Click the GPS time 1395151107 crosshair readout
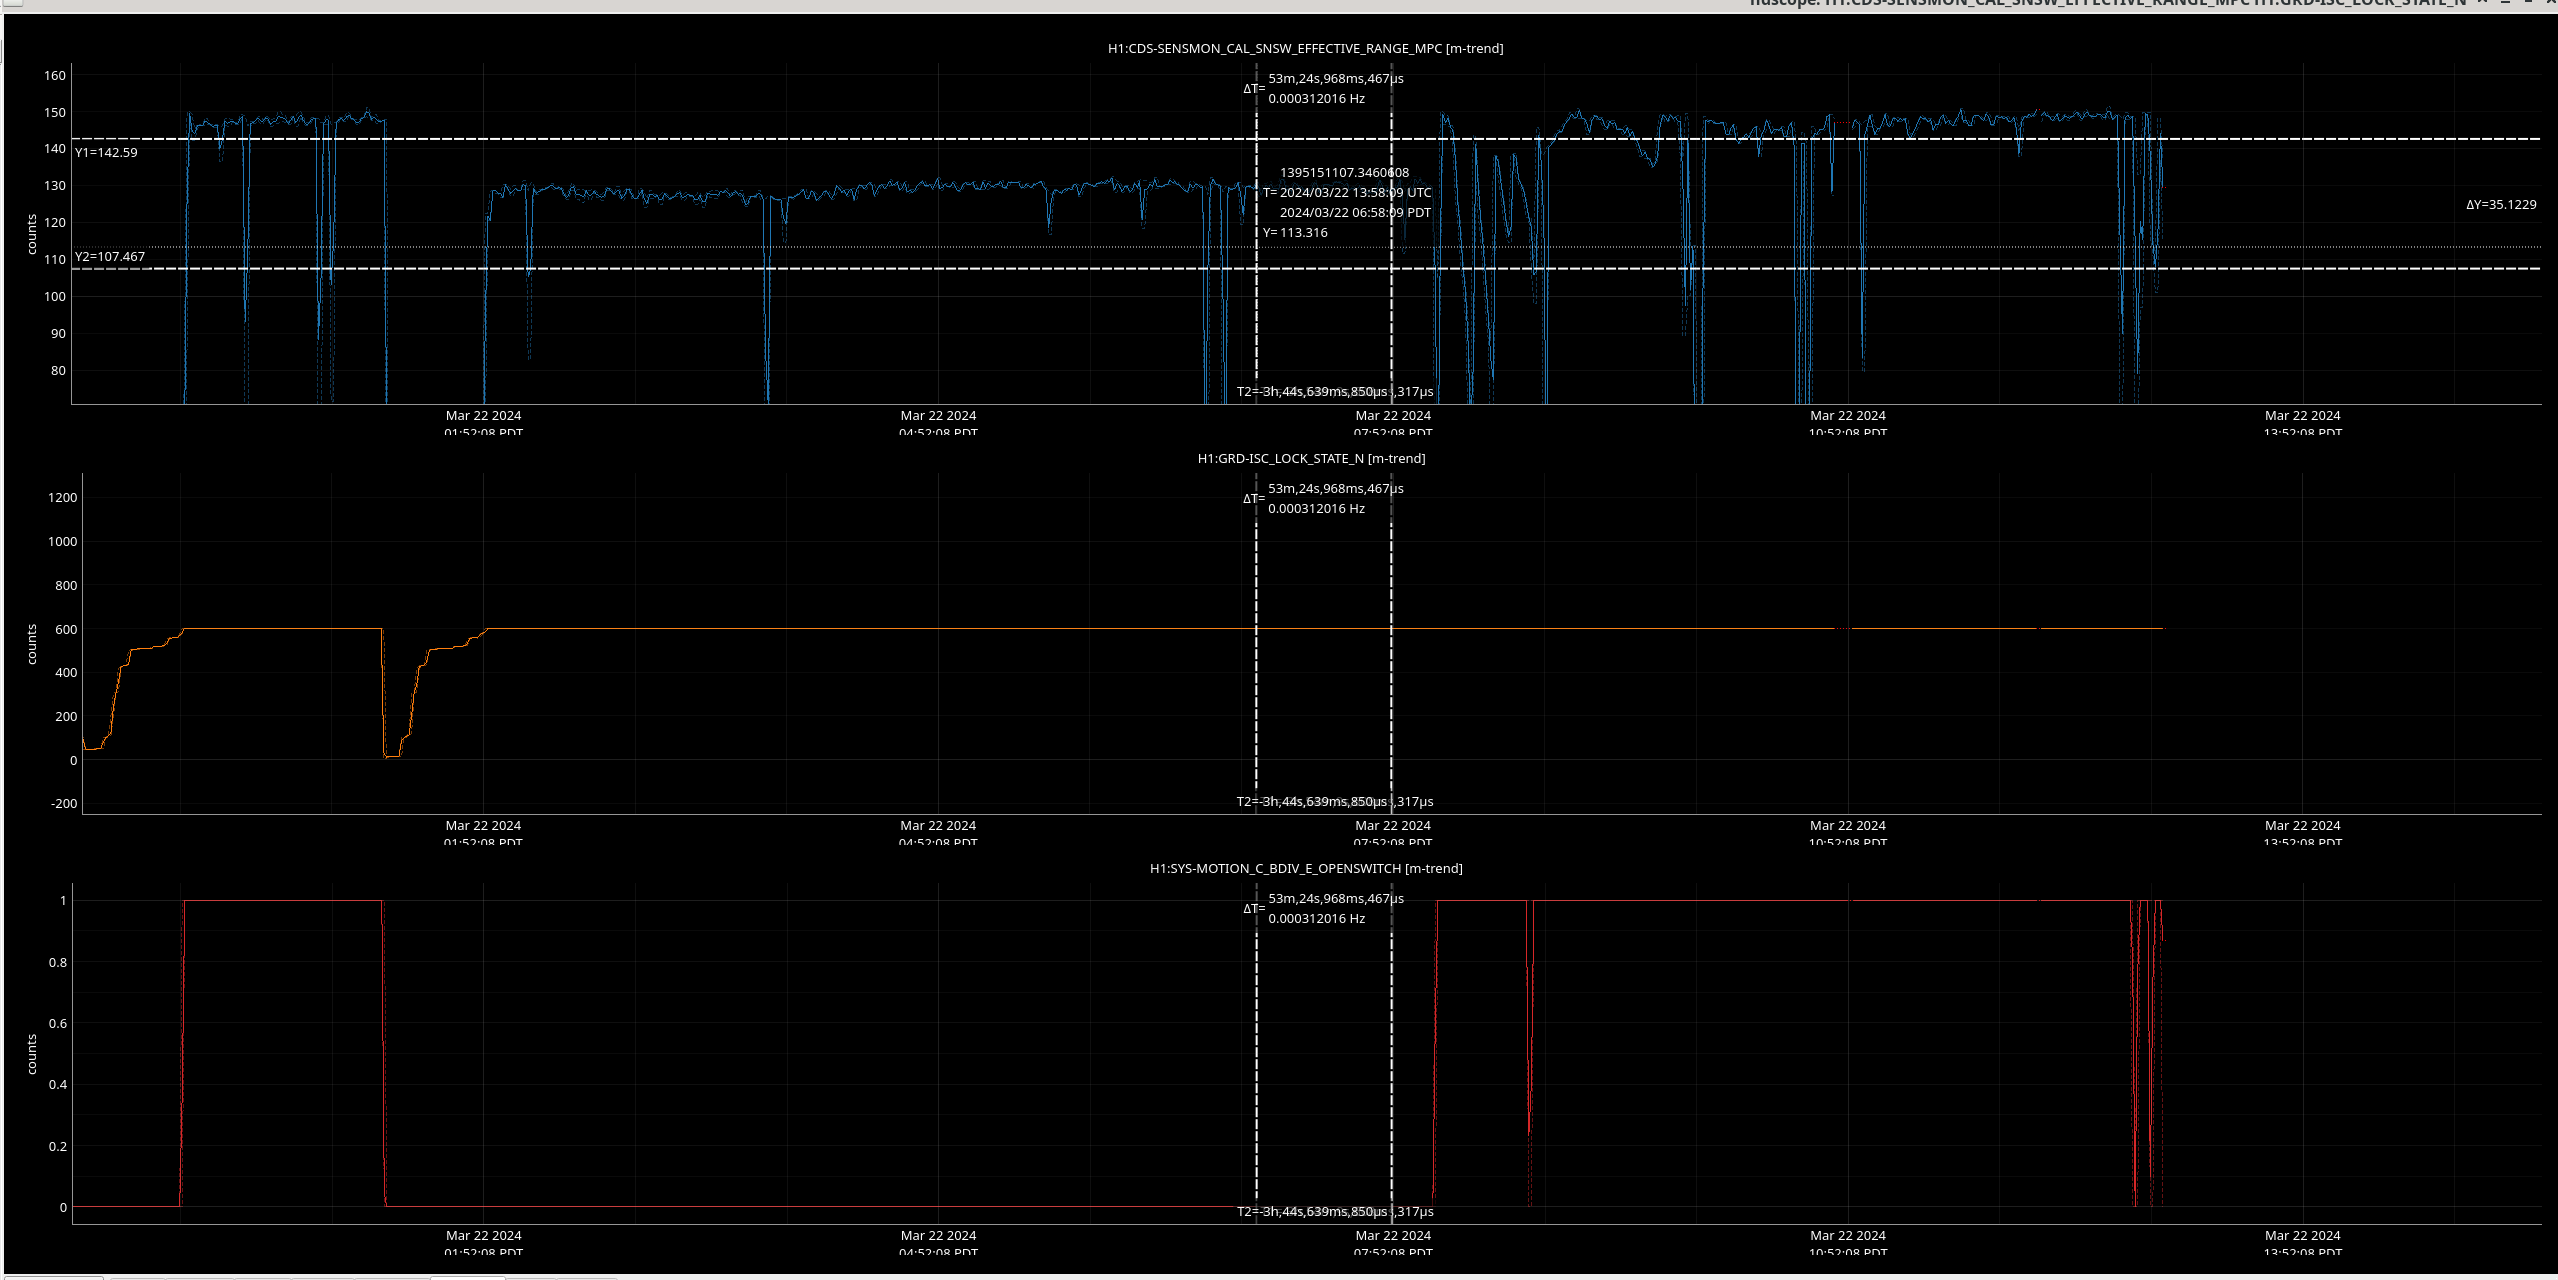Screen dimensions: 2558x1280 pos(1344,172)
